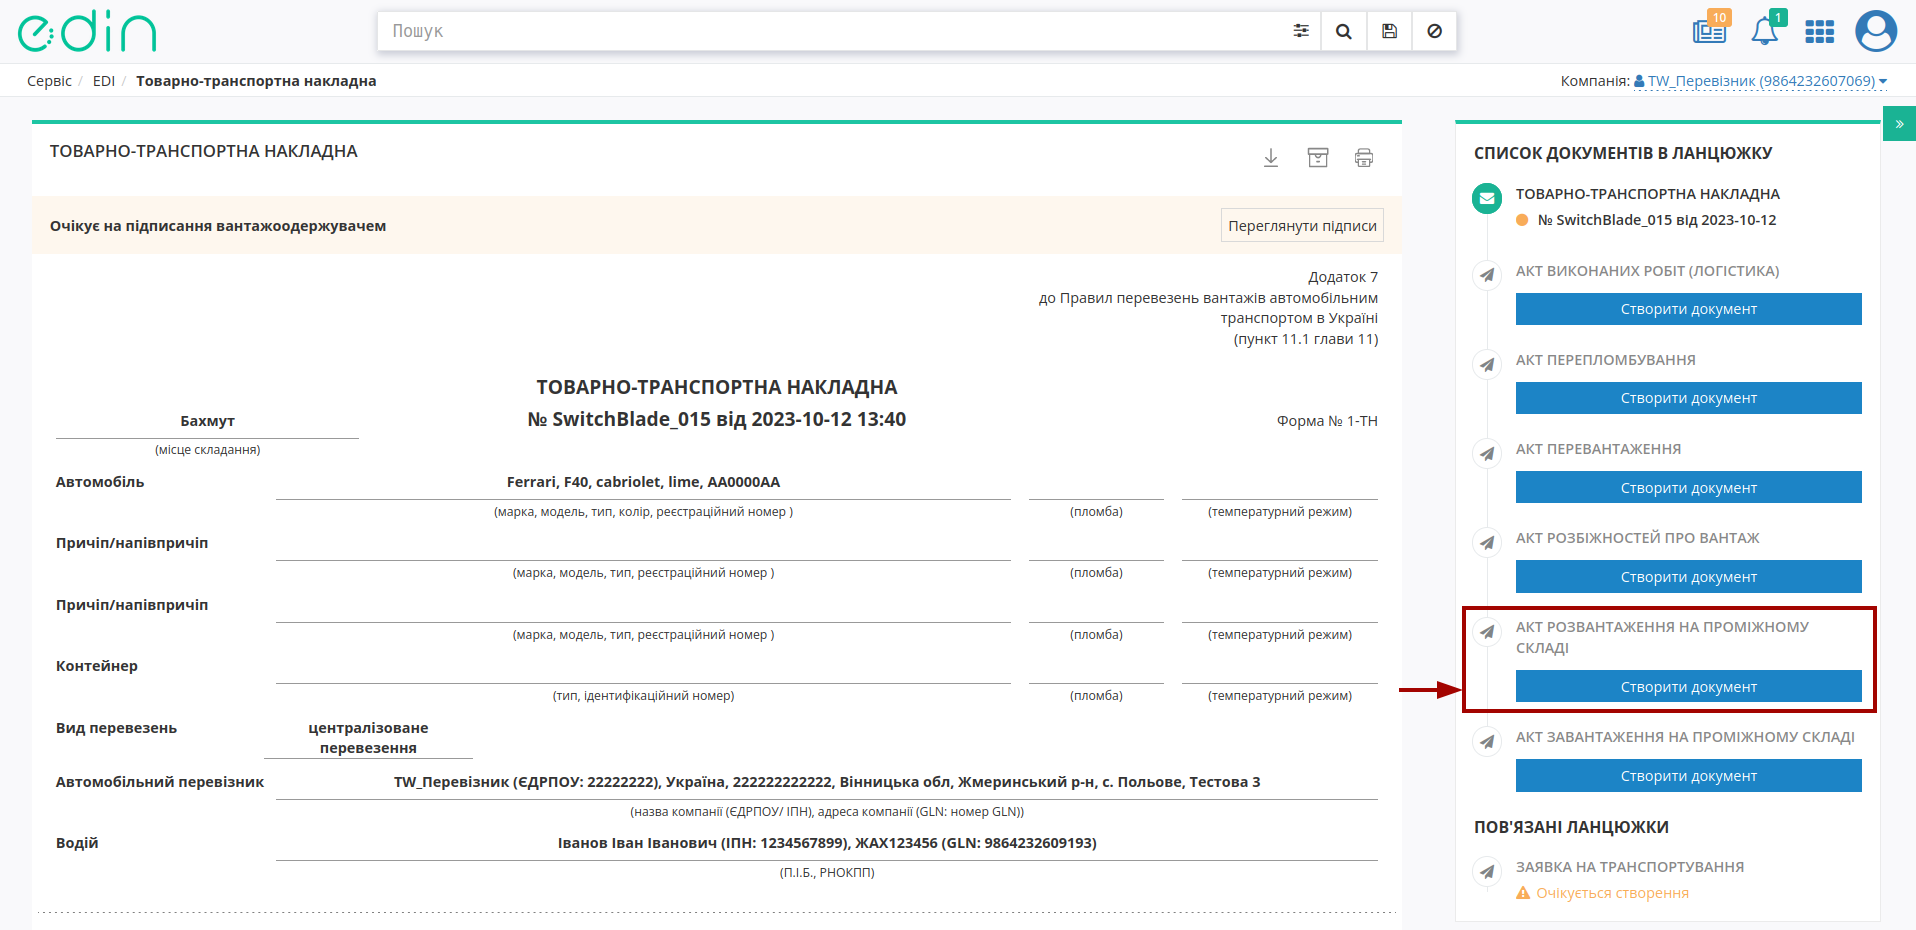Open ТОВАРНО-ТРАНСПОРТНА НАКЛАДНА in chain list
This screenshot has height=930, width=1916.
point(1647,194)
